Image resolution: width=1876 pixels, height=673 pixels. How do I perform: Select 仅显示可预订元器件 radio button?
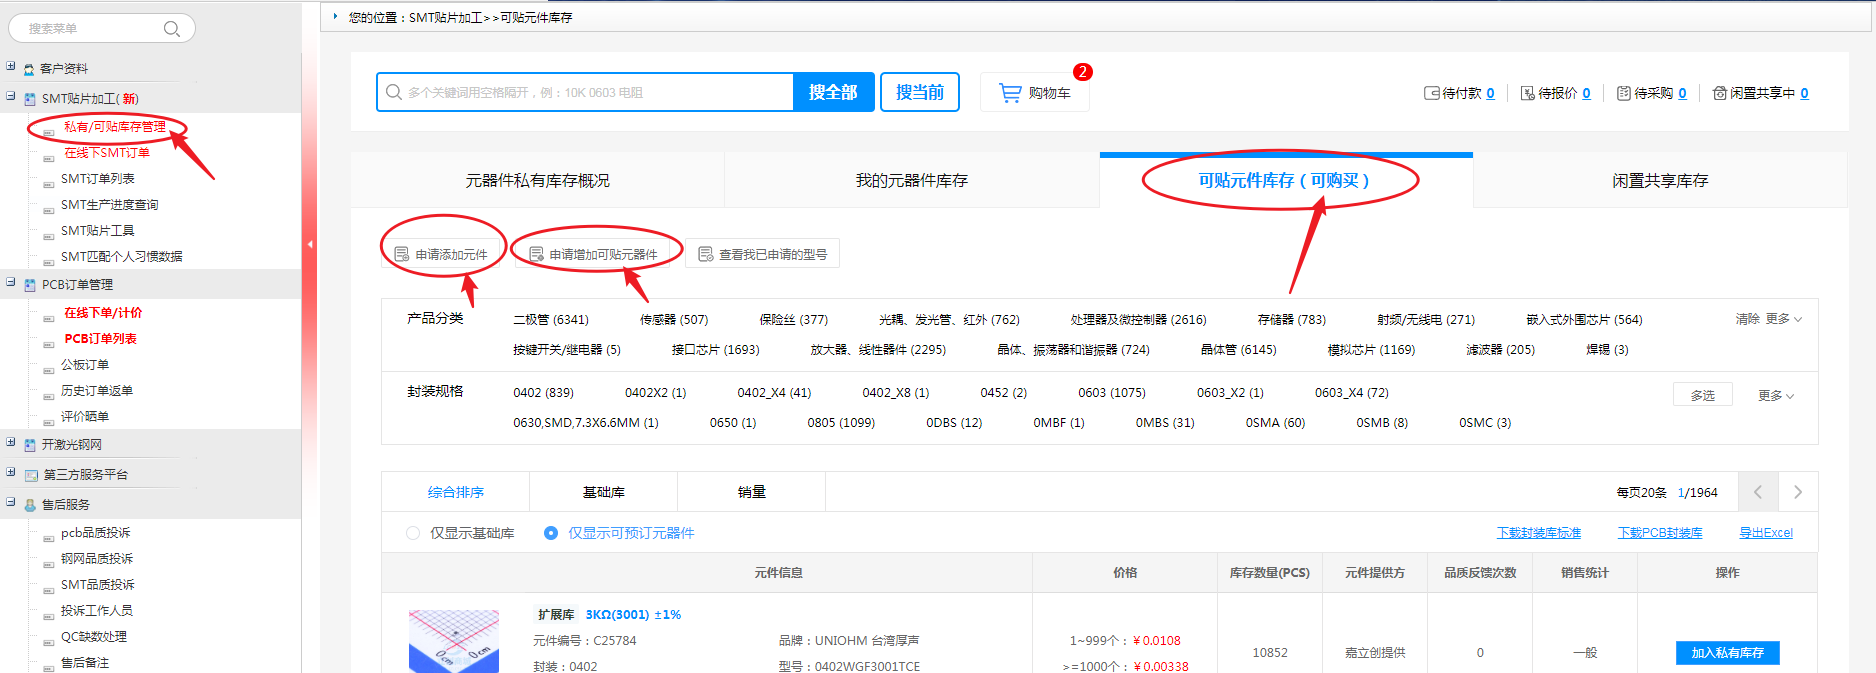pos(551,533)
